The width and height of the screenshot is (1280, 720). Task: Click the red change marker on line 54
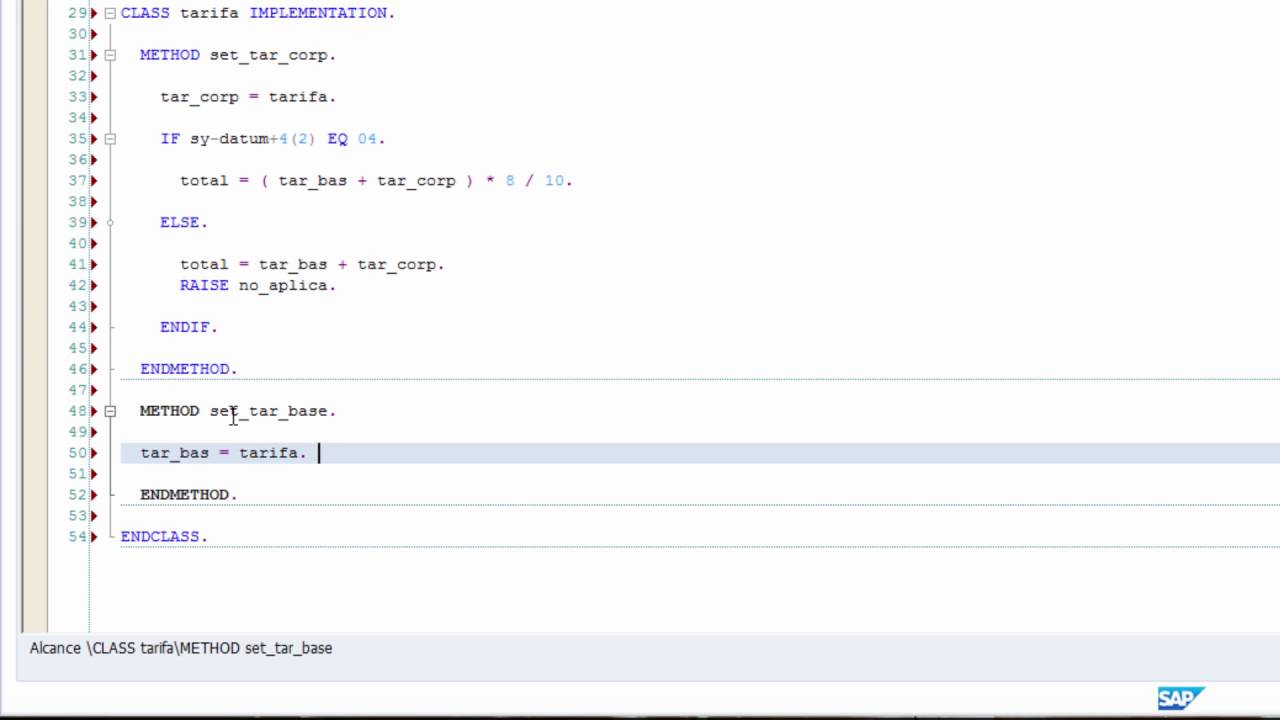pyautogui.click(x=94, y=537)
